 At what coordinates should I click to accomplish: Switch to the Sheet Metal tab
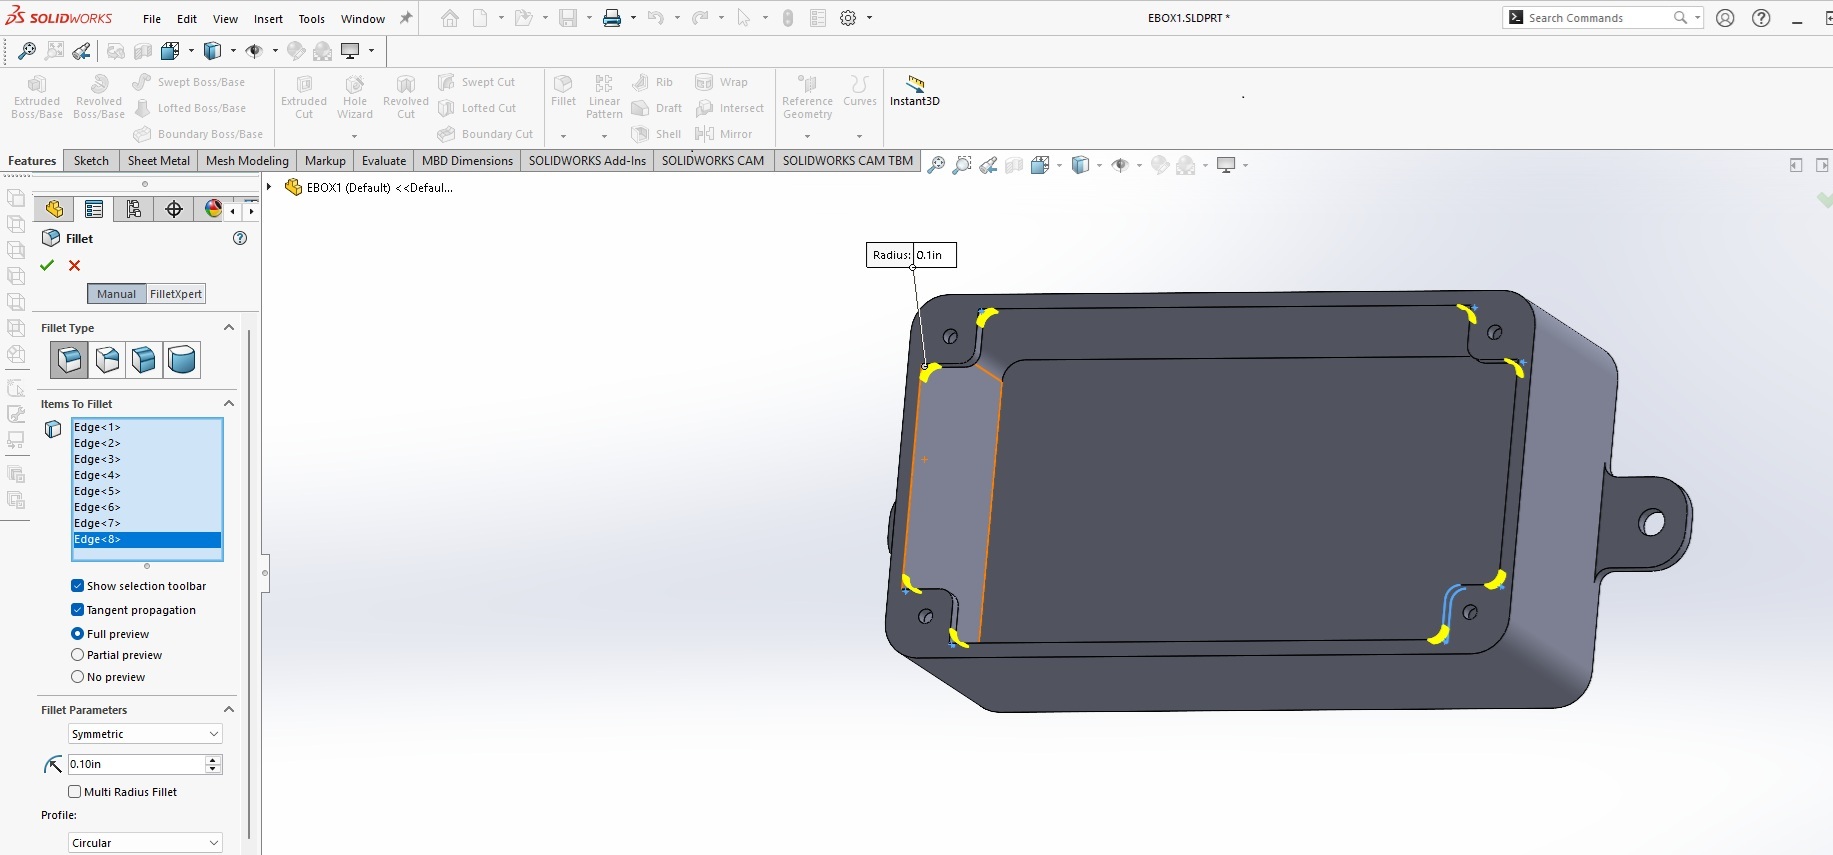point(158,161)
